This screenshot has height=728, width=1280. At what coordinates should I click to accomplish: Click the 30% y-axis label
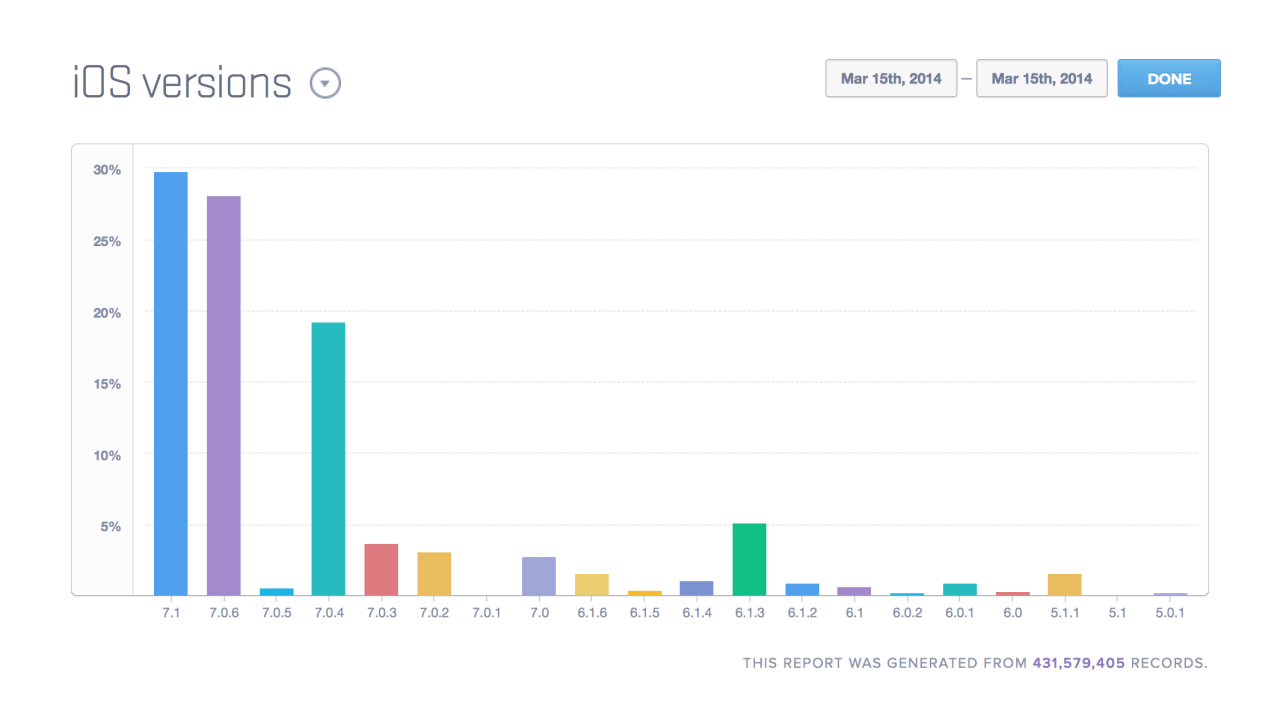tap(107, 170)
